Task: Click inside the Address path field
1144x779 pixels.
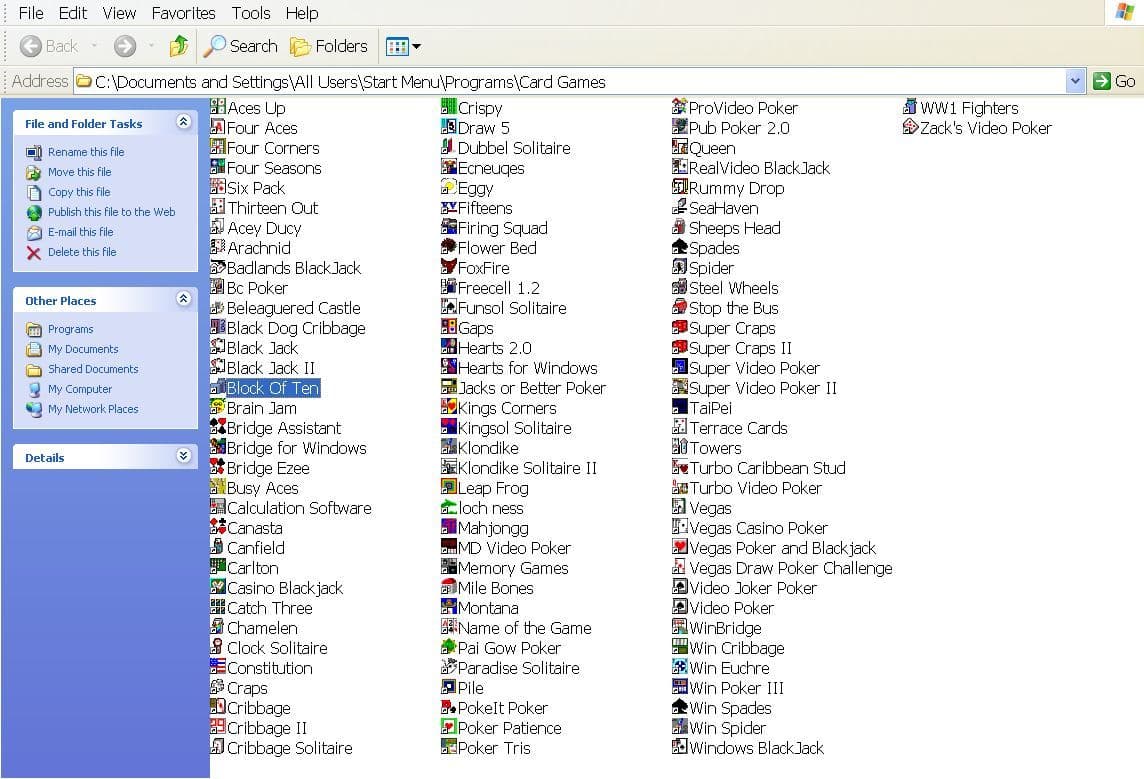Action: (x=569, y=81)
